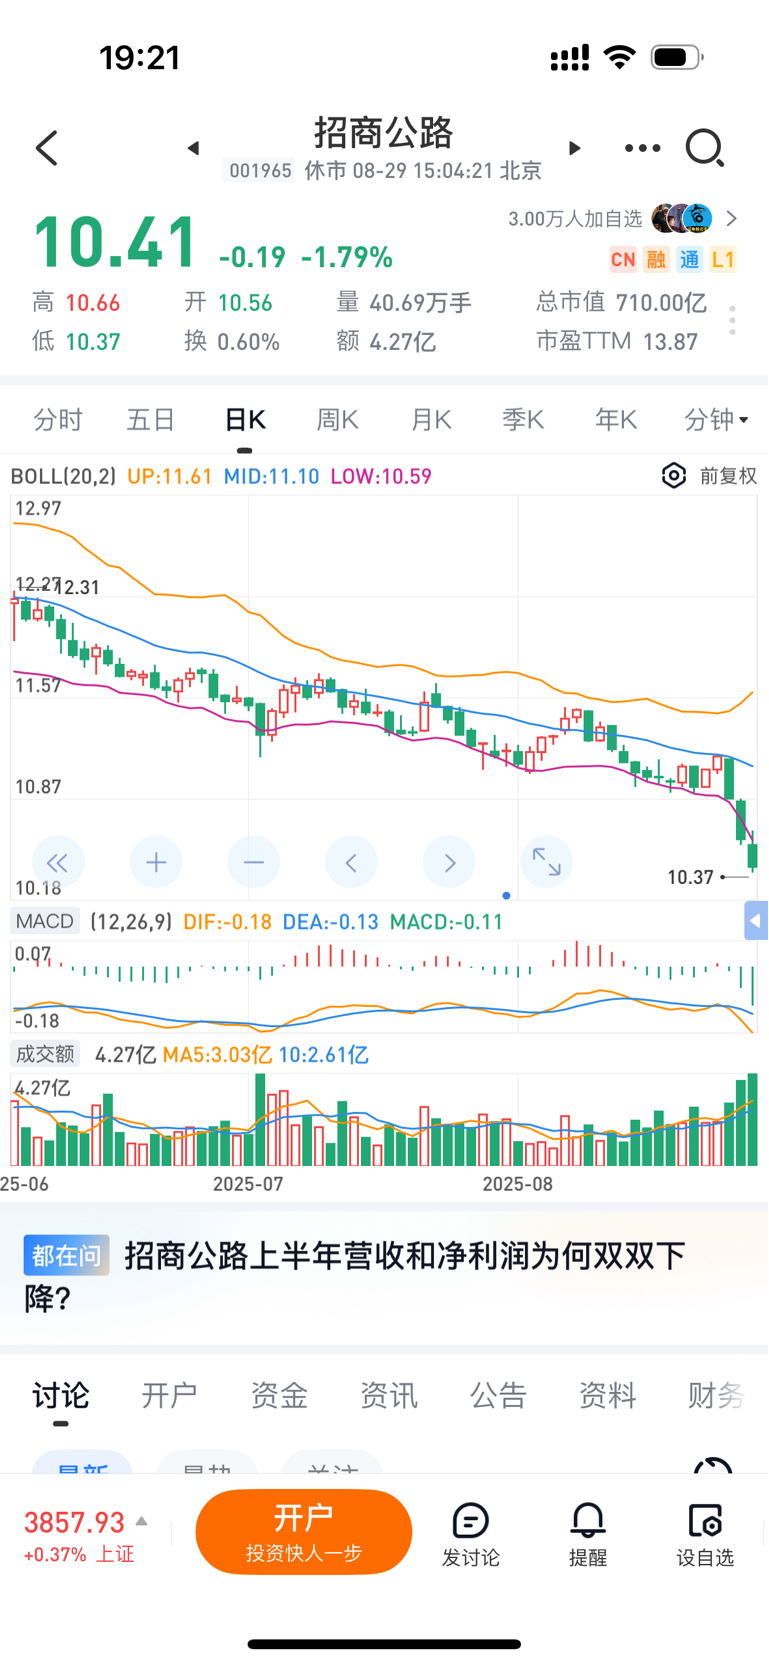Image resolution: width=769 pixels, height=1665 pixels.
Task: Open the 资讯 tab
Action: [389, 1395]
